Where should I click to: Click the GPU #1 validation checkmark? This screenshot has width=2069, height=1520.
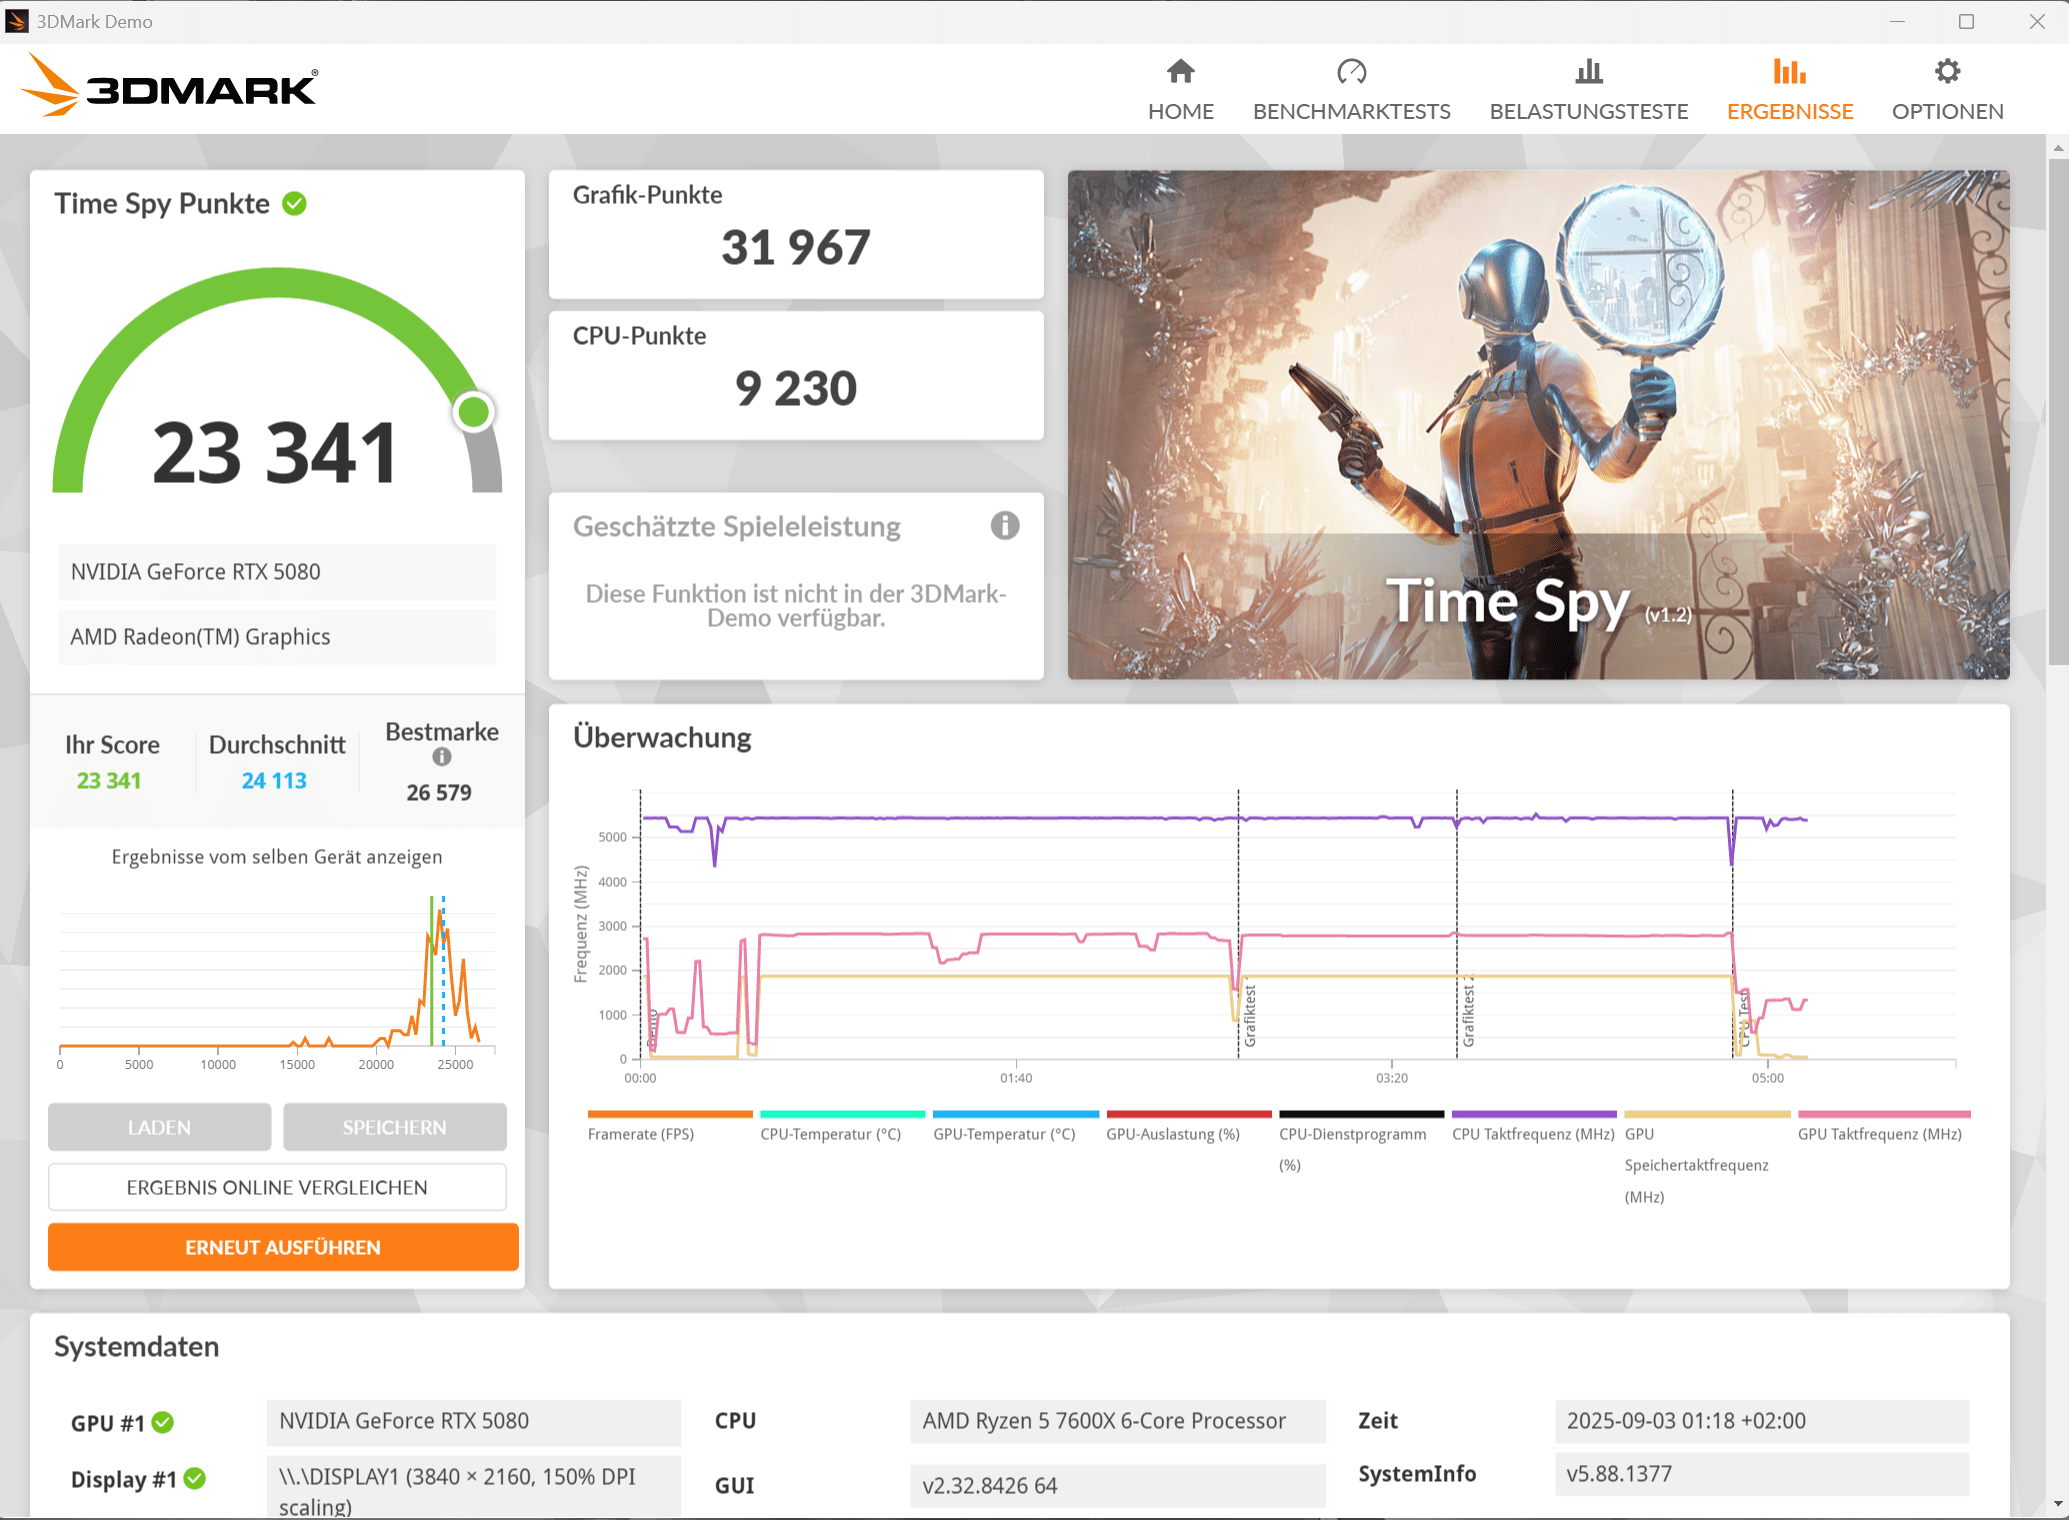pos(163,1422)
